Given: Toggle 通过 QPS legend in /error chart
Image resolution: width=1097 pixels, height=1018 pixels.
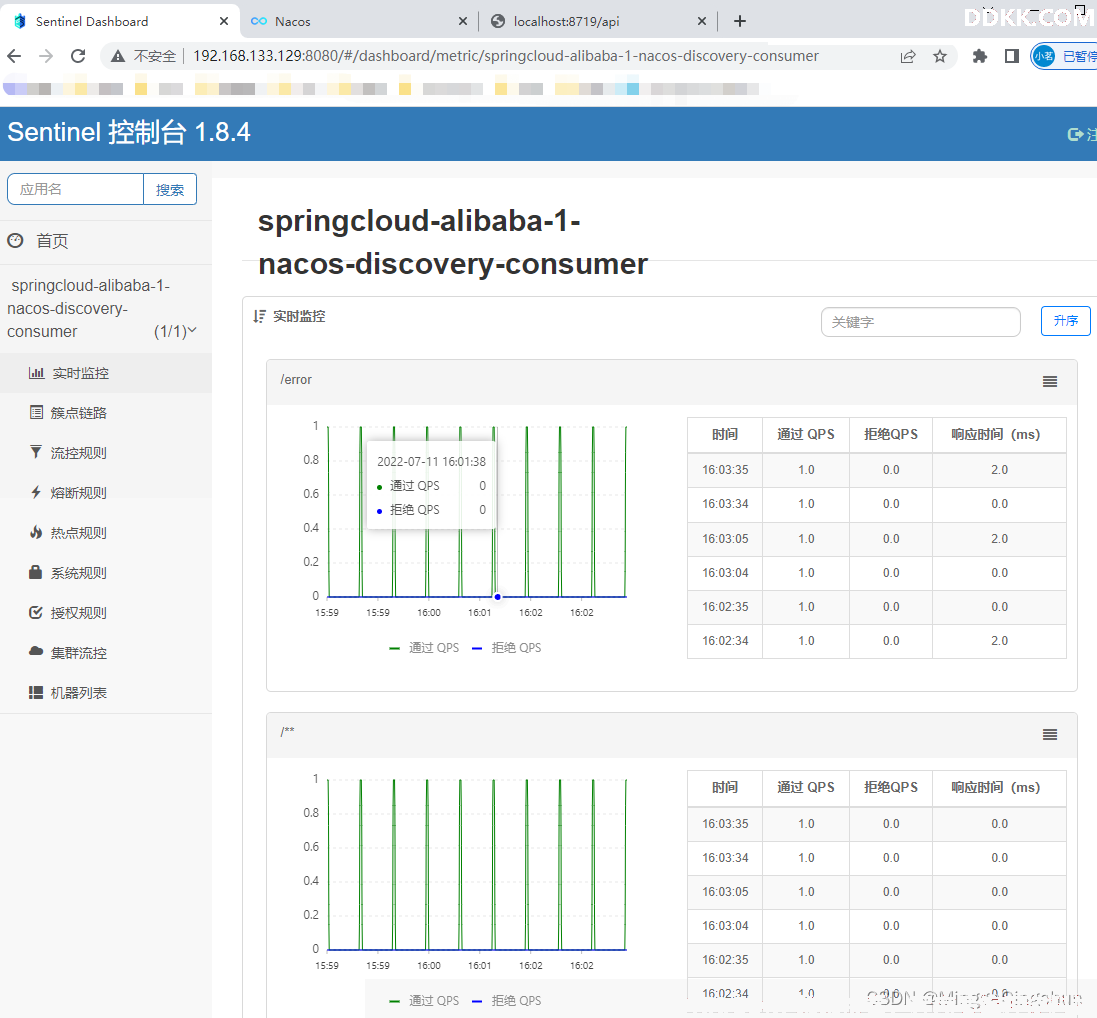Looking at the screenshot, I should (424, 648).
